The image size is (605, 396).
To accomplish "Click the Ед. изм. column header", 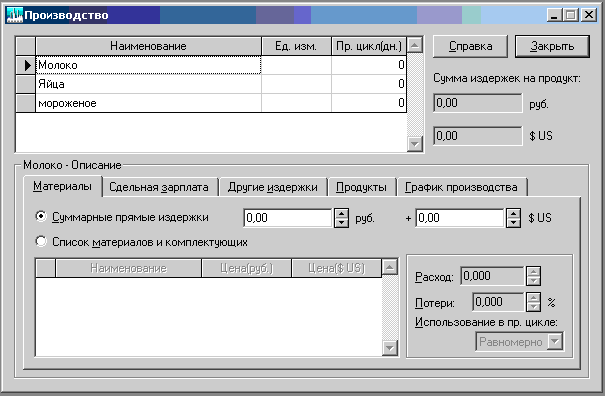I will click(x=296, y=46).
